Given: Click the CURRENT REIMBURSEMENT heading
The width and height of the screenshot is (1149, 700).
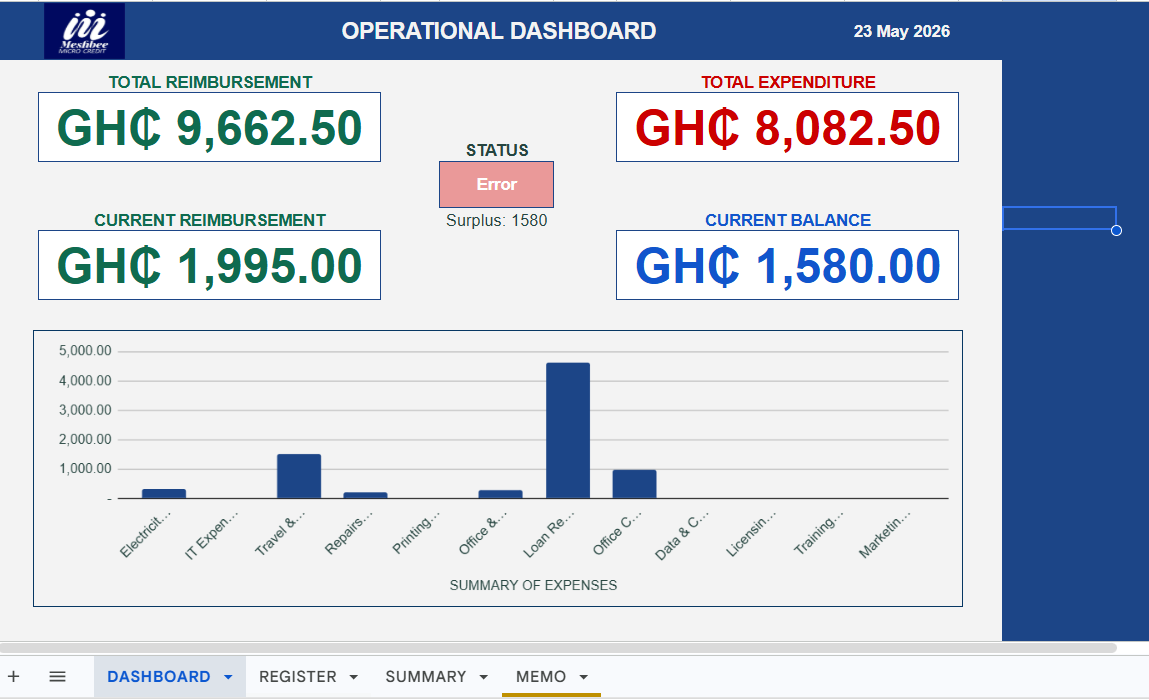Looking at the screenshot, I should (x=210, y=221).
